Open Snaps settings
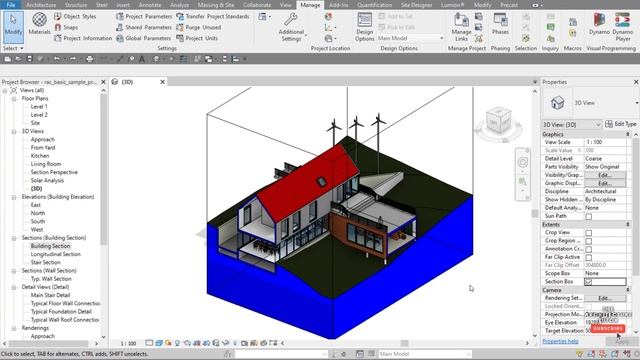640x360 pixels. 66,27
